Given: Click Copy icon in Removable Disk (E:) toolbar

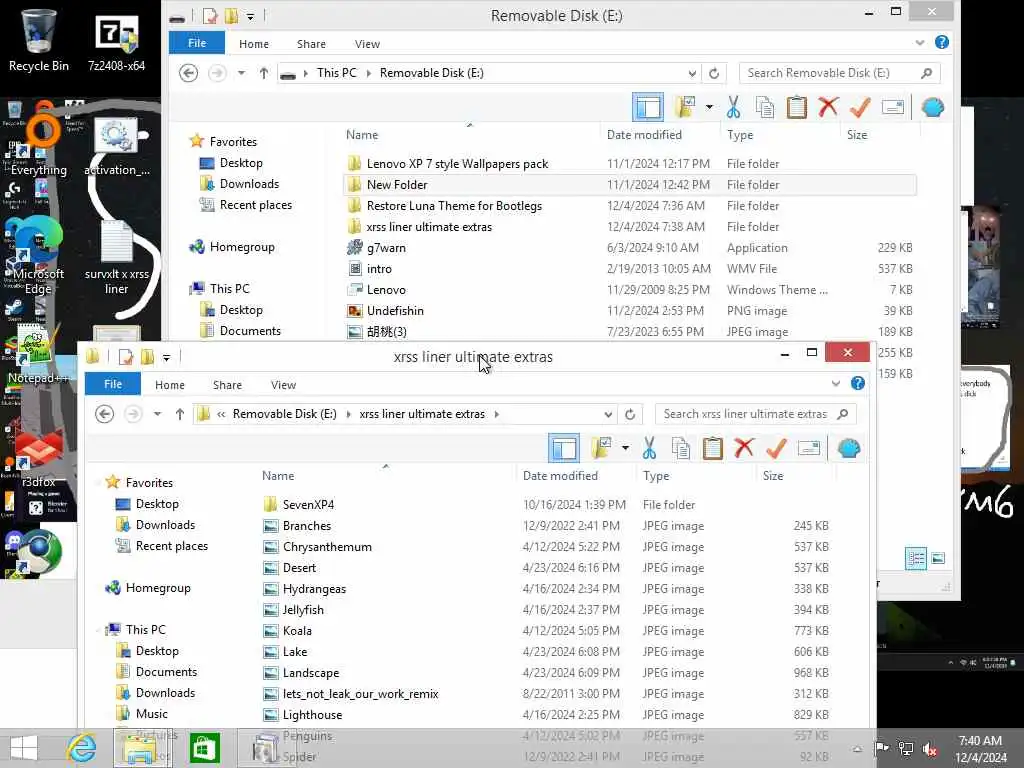Looking at the screenshot, I should coord(765,107).
